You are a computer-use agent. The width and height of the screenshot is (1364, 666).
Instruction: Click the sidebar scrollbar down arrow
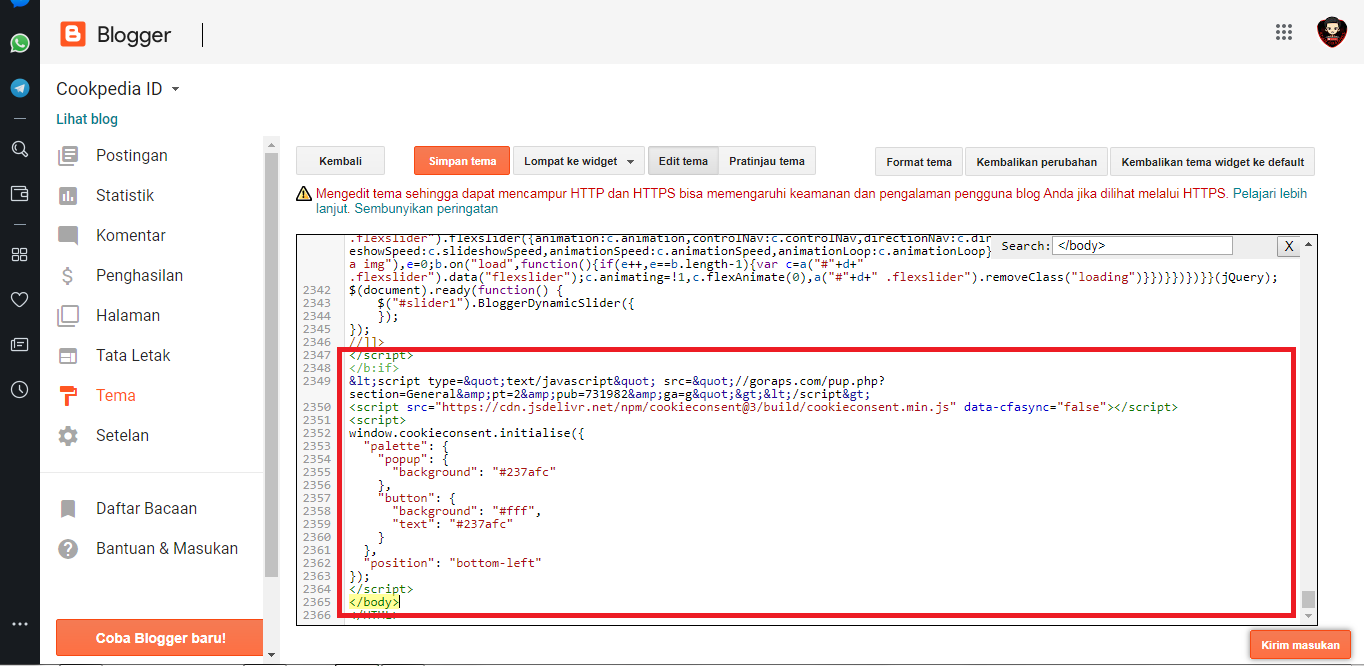click(x=271, y=654)
